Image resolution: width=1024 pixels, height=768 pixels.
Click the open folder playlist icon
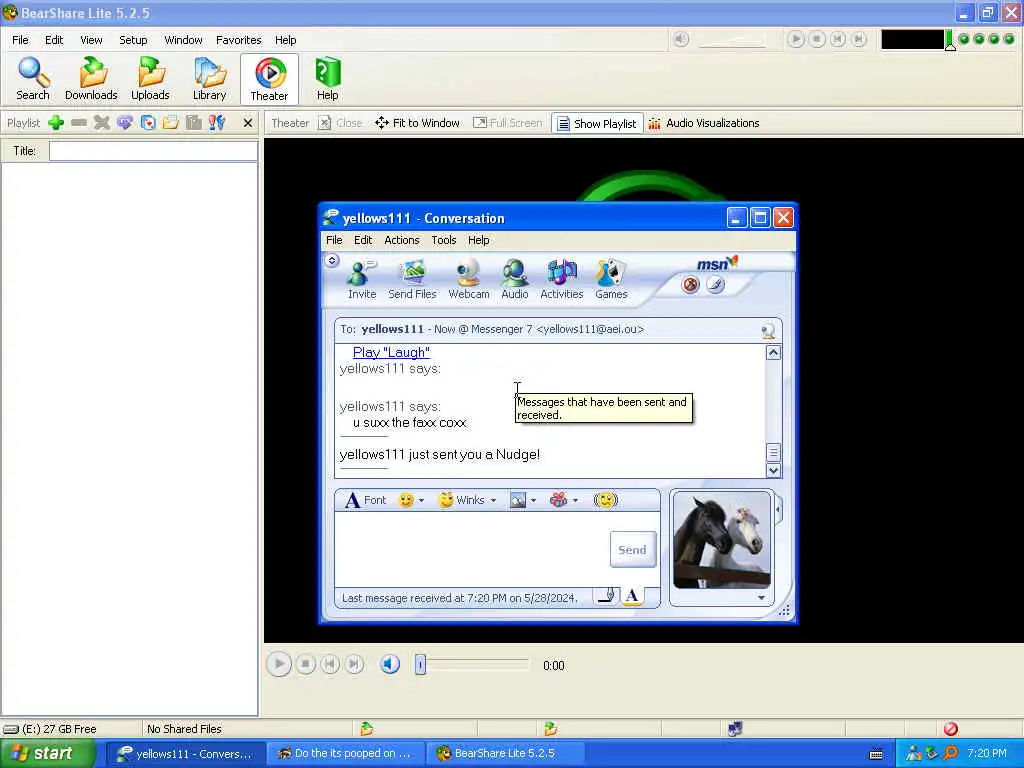(x=170, y=123)
